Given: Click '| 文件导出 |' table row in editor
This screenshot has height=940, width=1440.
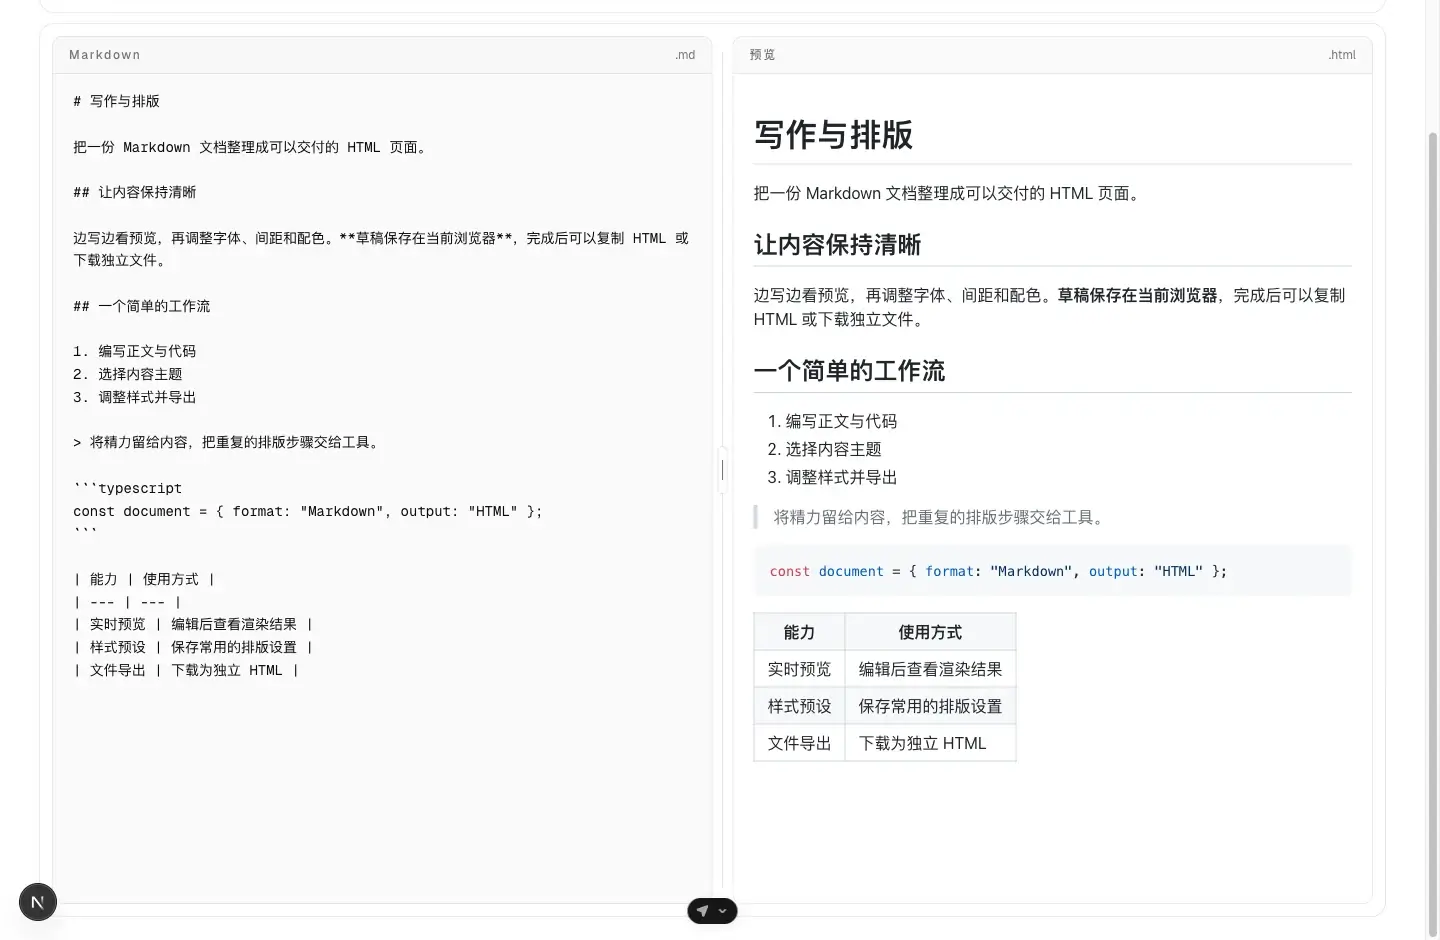Looking at the screenshot, I should (x=186, y=670).
